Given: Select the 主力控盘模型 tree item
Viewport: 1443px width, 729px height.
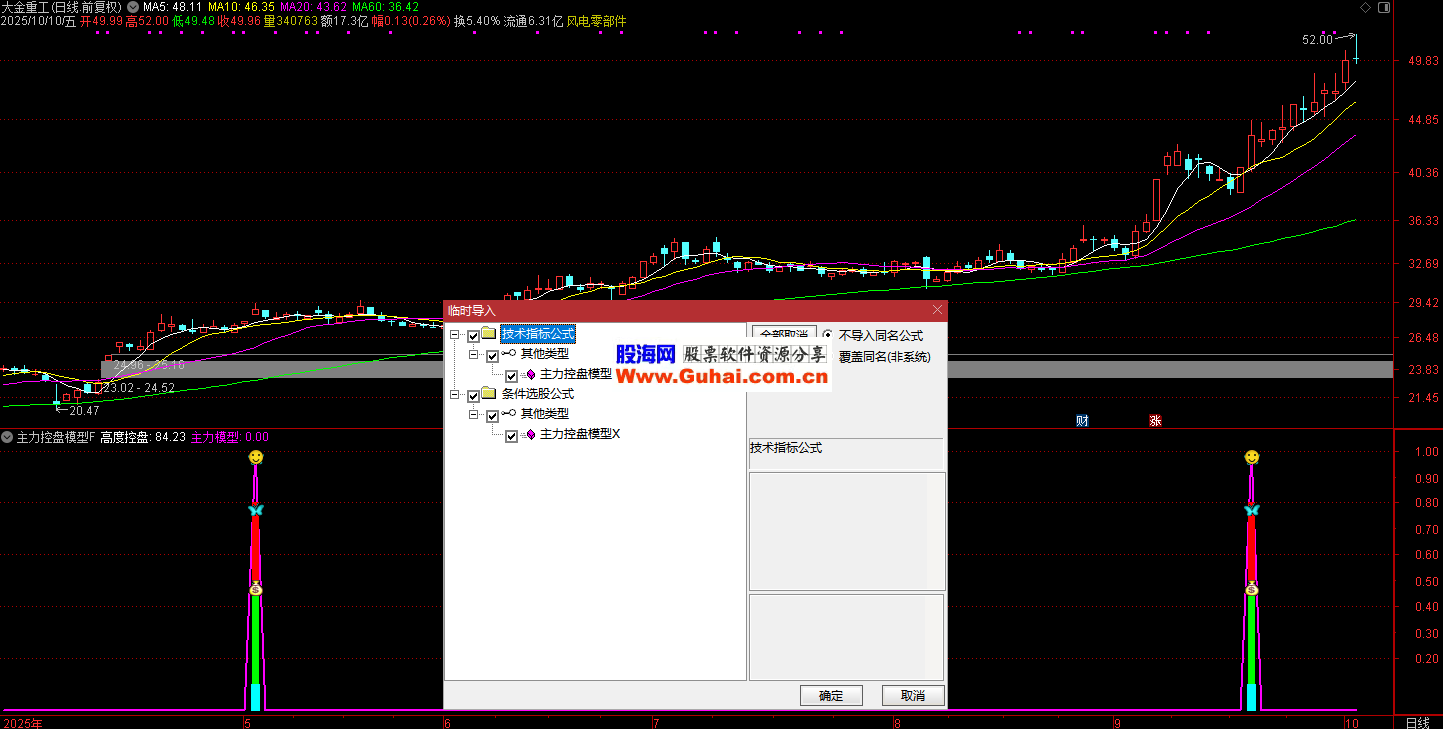Looking at the screenshot, I should click(x=575, y=374).
